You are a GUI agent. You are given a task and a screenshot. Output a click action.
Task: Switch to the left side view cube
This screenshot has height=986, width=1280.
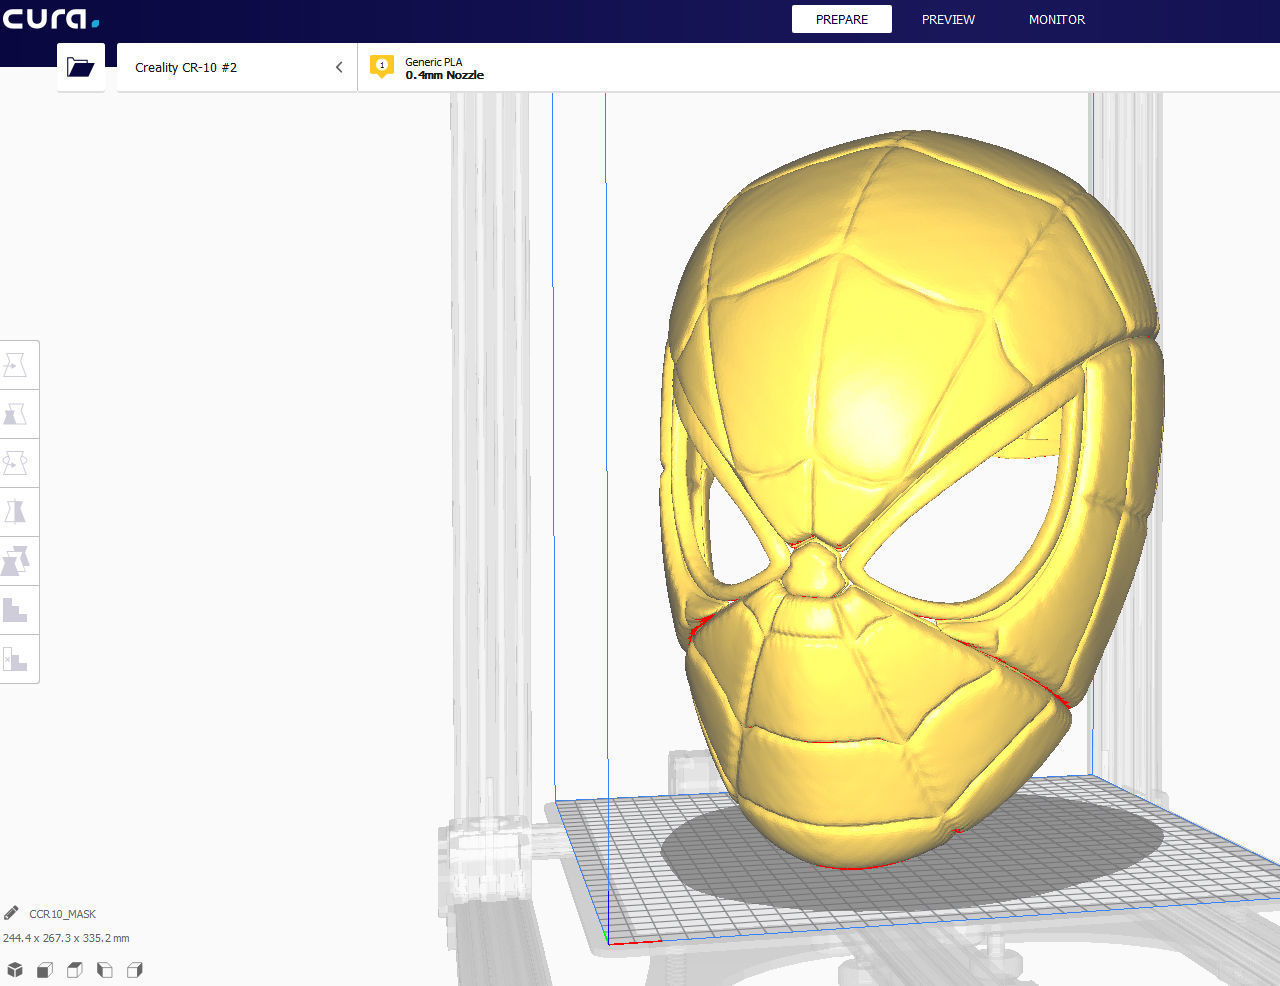click(x=105, y=970)
